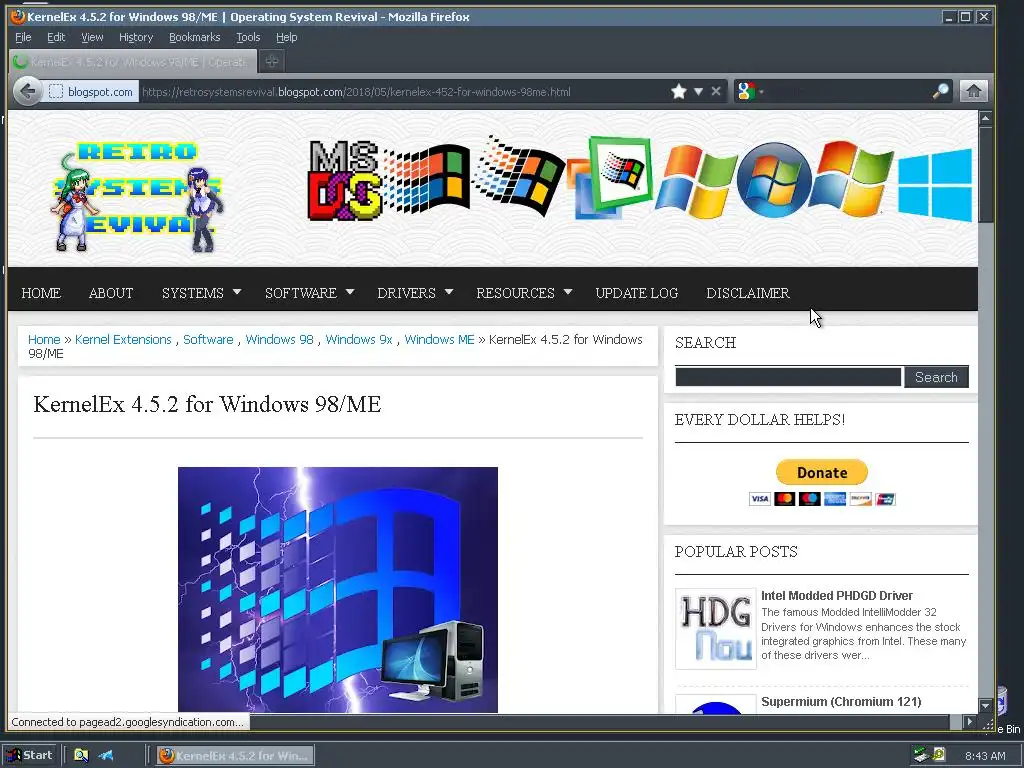Image resolution: width=1024 pixels, height=768 pixels.
Task: Open the Windows Start menu
Action: (x=31, y=755)
